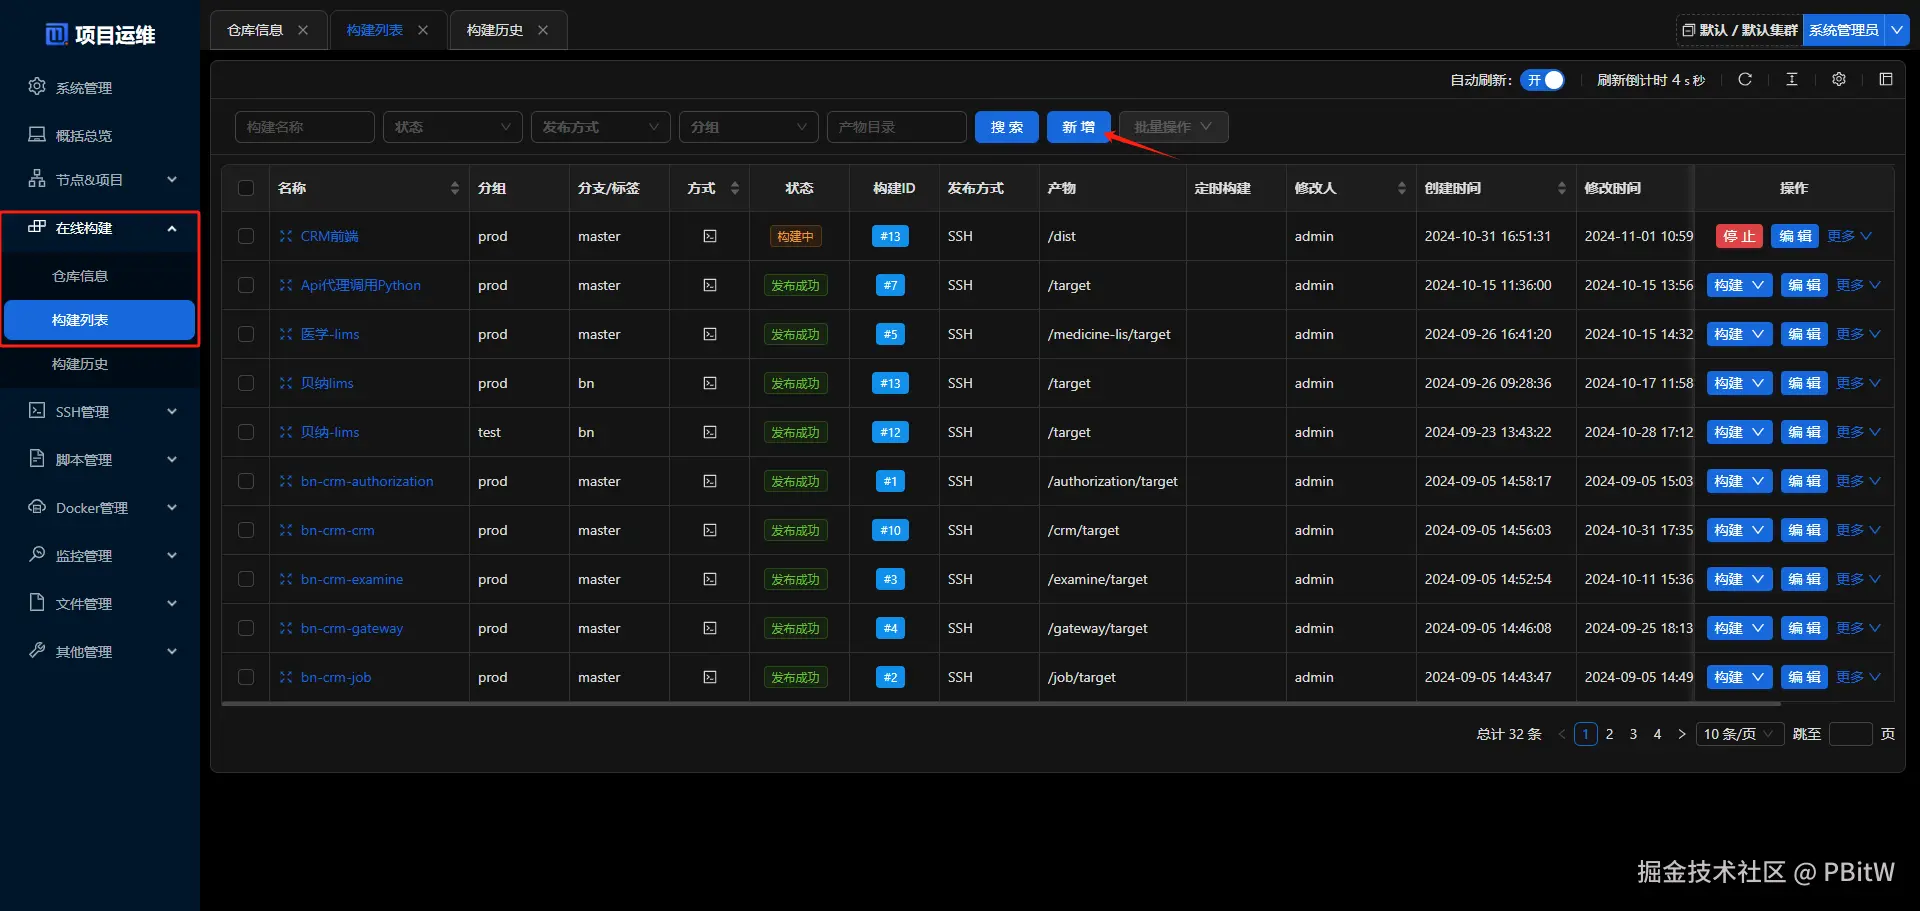The image size is (1920, 911).
Task: Click the 节点&项目 sidebar icon
Action: (37, 178)
